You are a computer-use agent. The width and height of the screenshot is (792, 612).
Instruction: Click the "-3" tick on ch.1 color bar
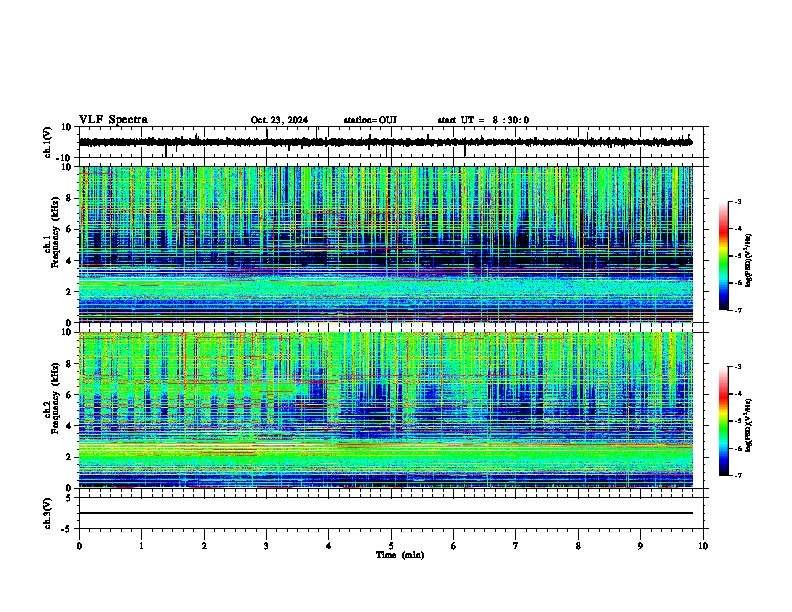(737, 202)
